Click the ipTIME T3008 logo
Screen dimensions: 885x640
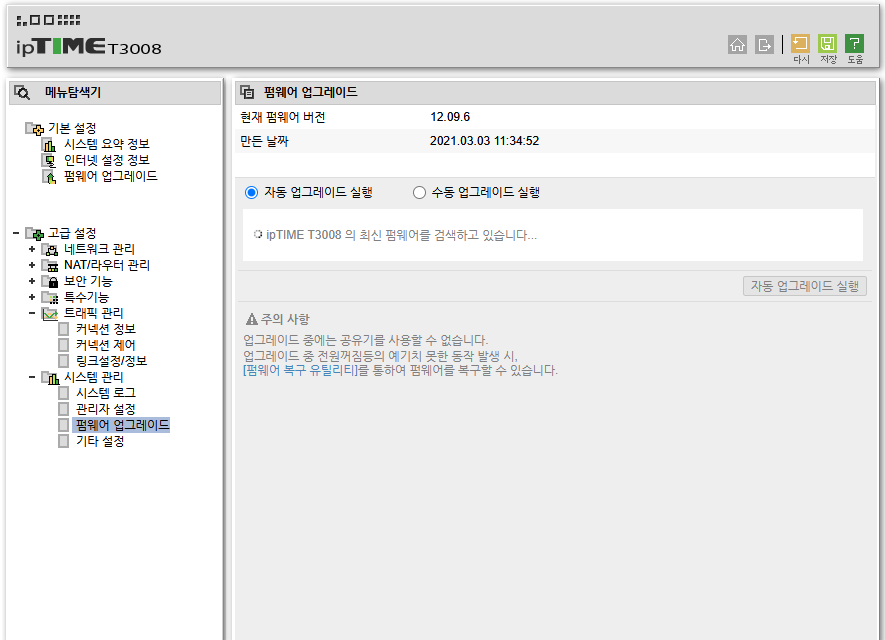(x=89, y=47)
